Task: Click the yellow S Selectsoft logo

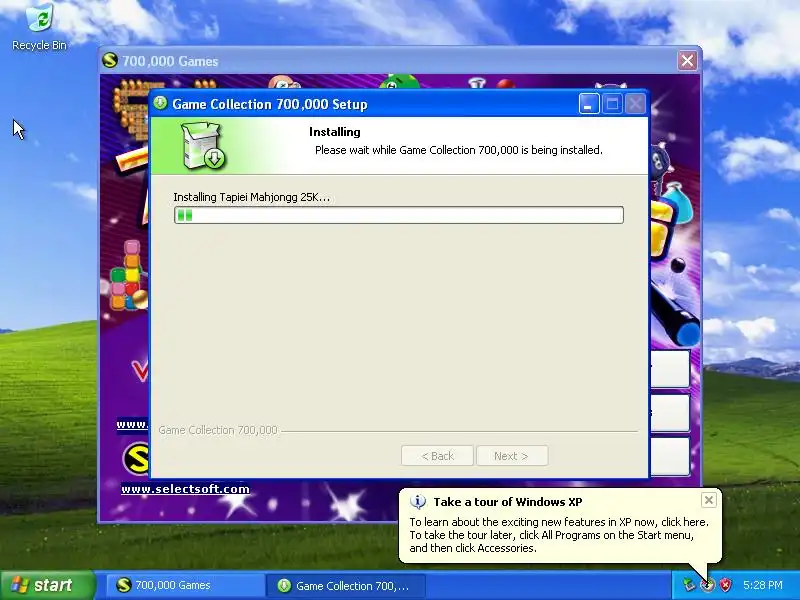Action: point(136,459)
